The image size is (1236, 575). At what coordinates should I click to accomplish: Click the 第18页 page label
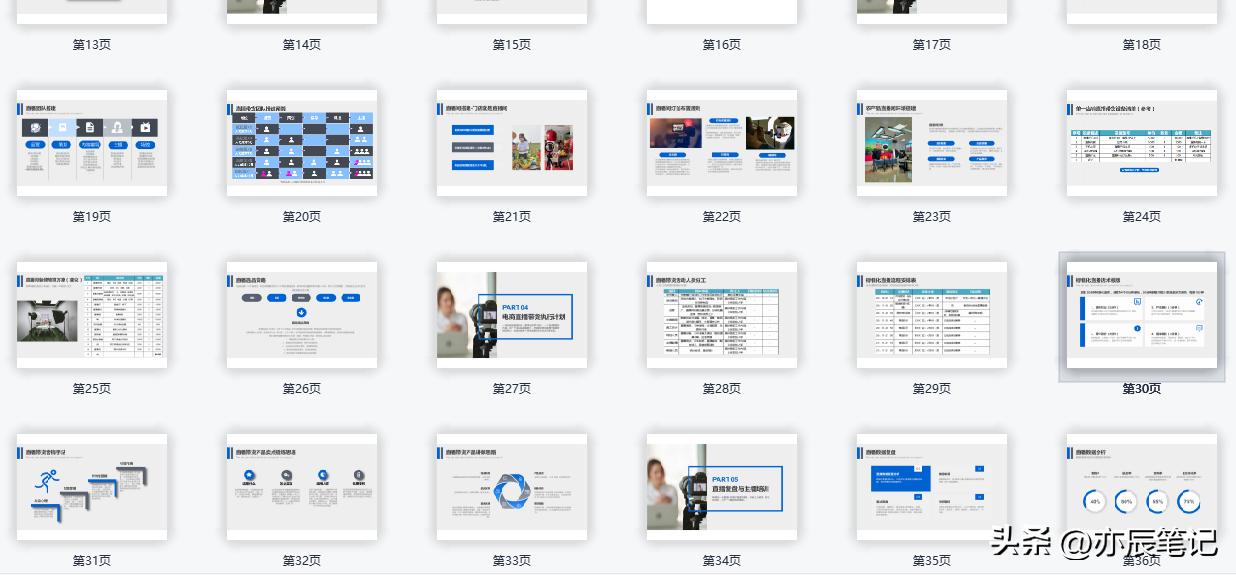pos(1142,44)
